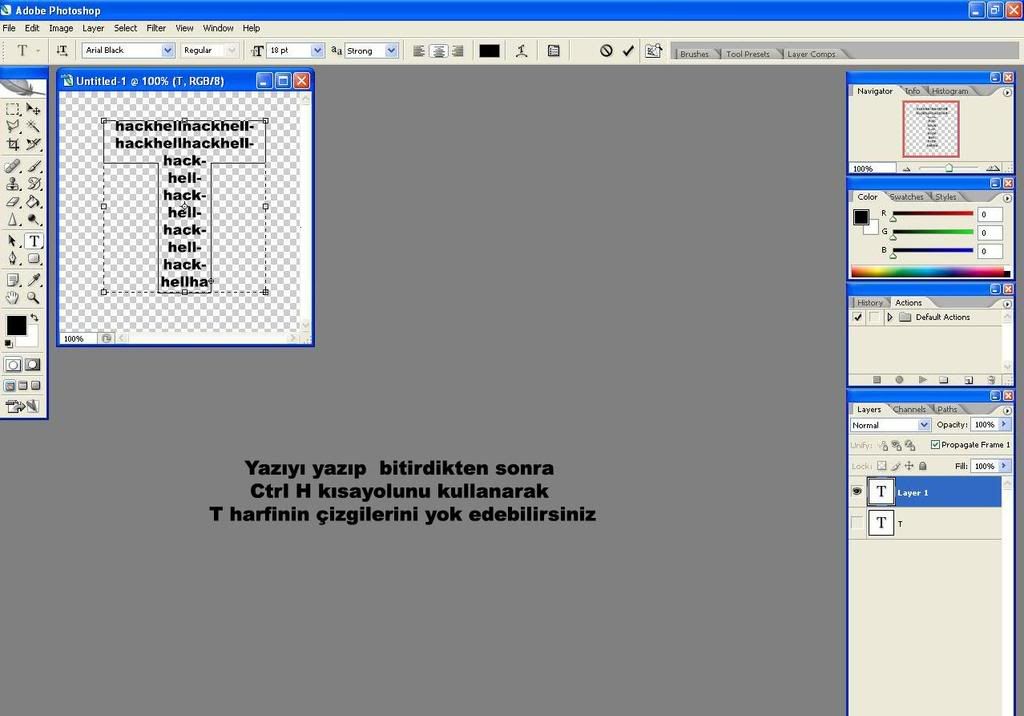Select the Slice tool
This screenshot has width=1024, height=716.
pyautogui.click(x=33, y=144)
